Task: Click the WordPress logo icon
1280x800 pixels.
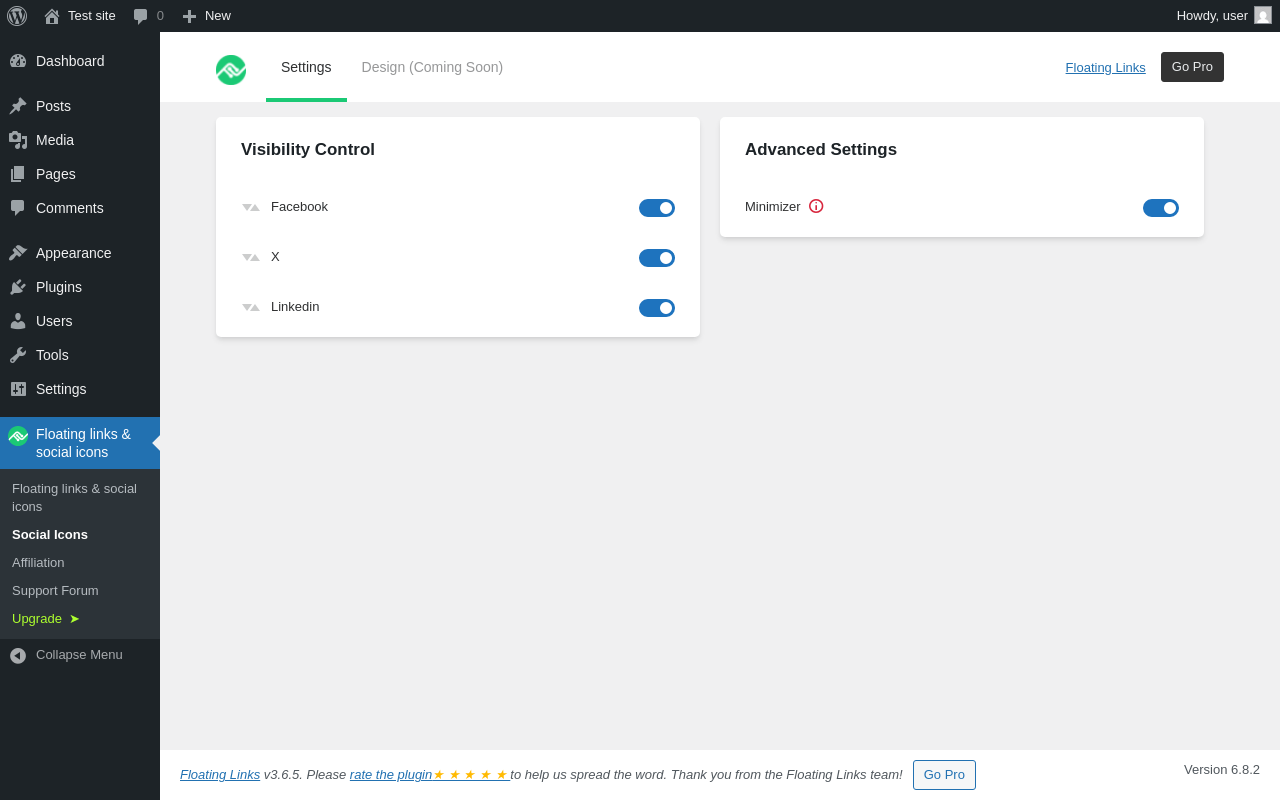Action: pos(17,16)
